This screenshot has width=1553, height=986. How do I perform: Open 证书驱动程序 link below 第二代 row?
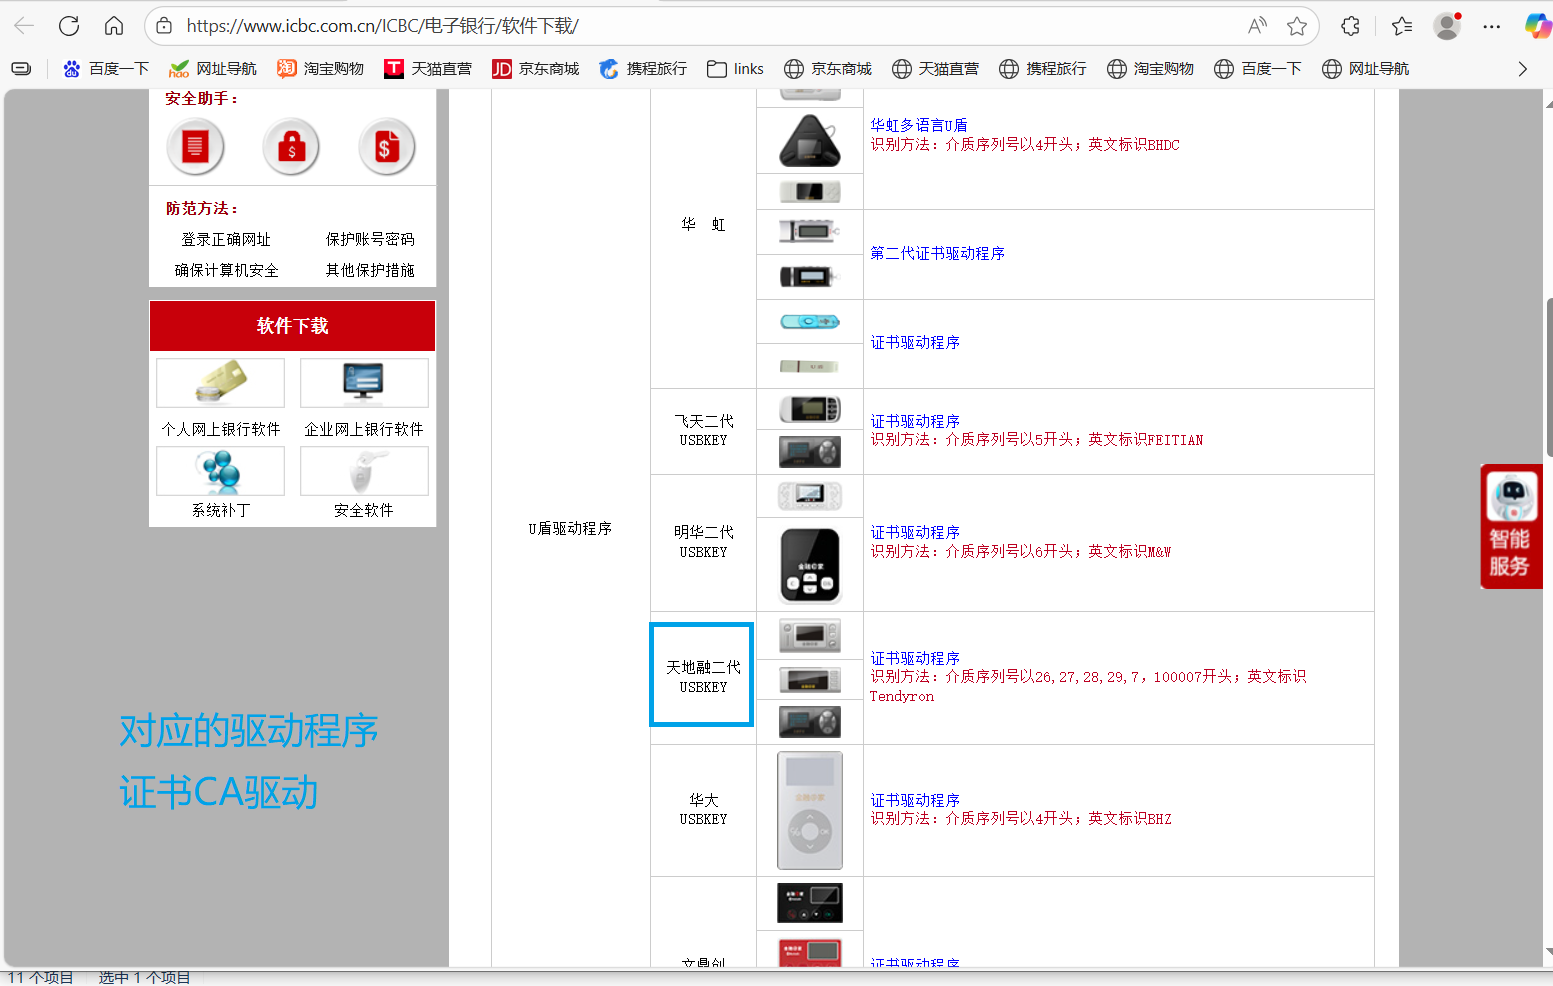(x=914, y=343)
